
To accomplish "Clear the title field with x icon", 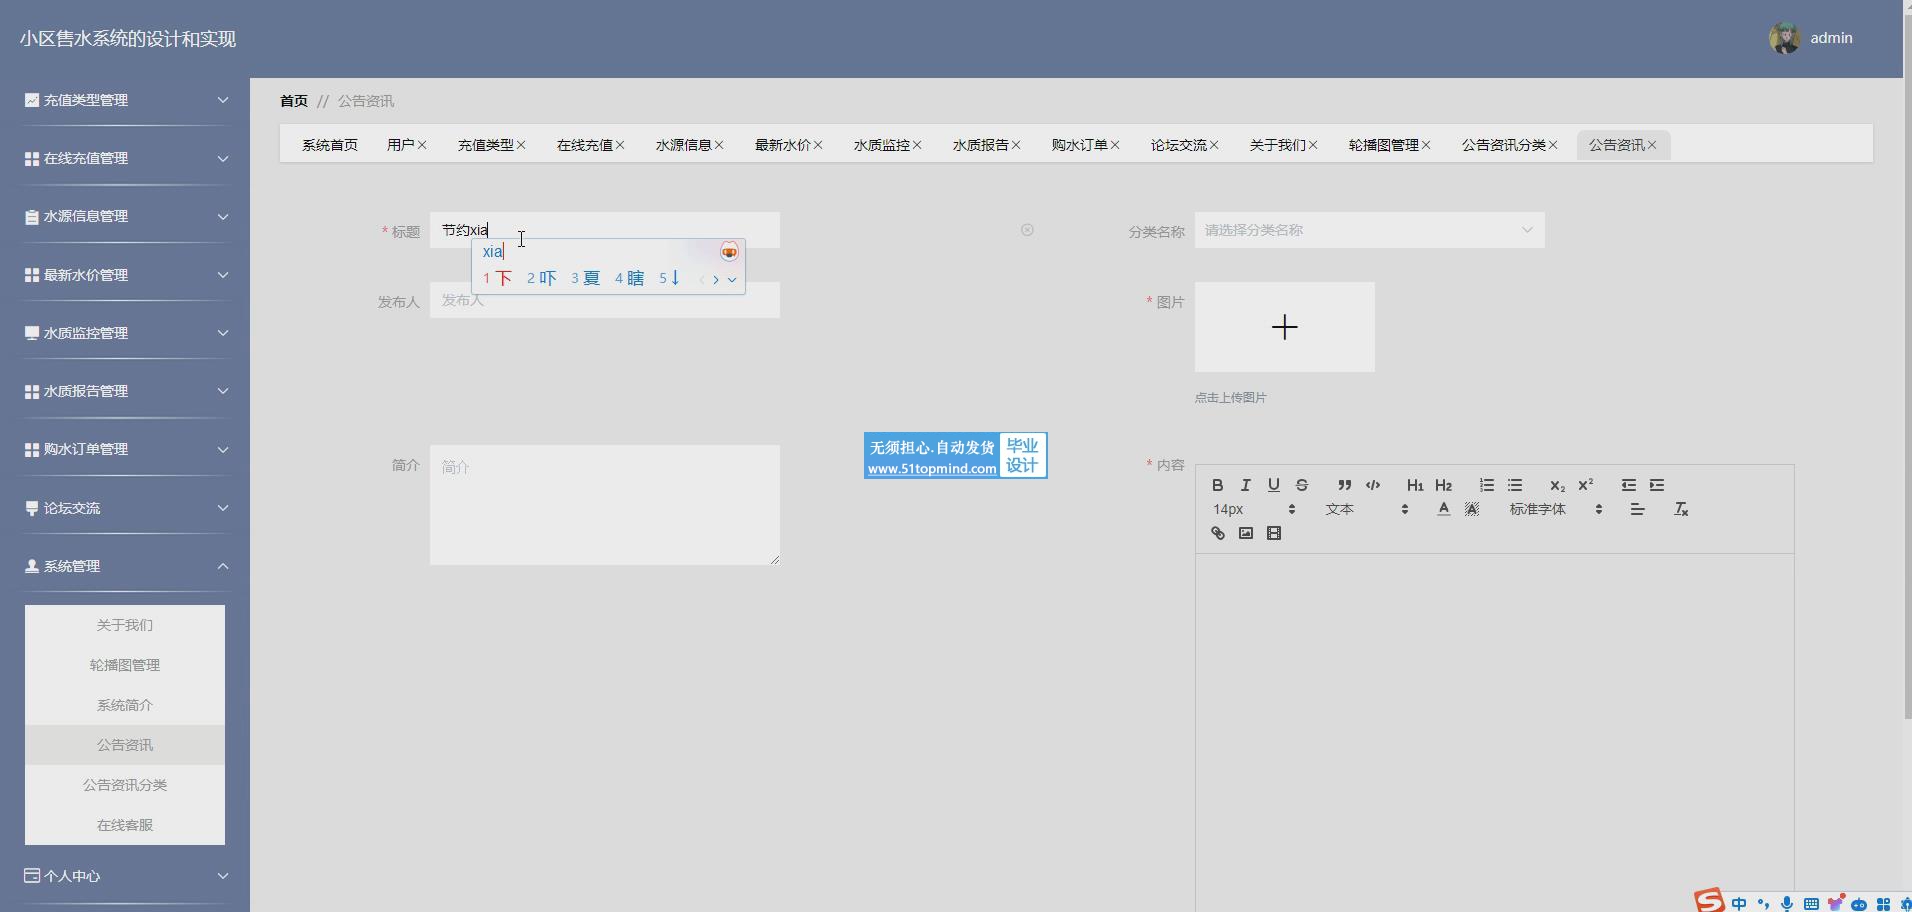I will (1027, 230).
